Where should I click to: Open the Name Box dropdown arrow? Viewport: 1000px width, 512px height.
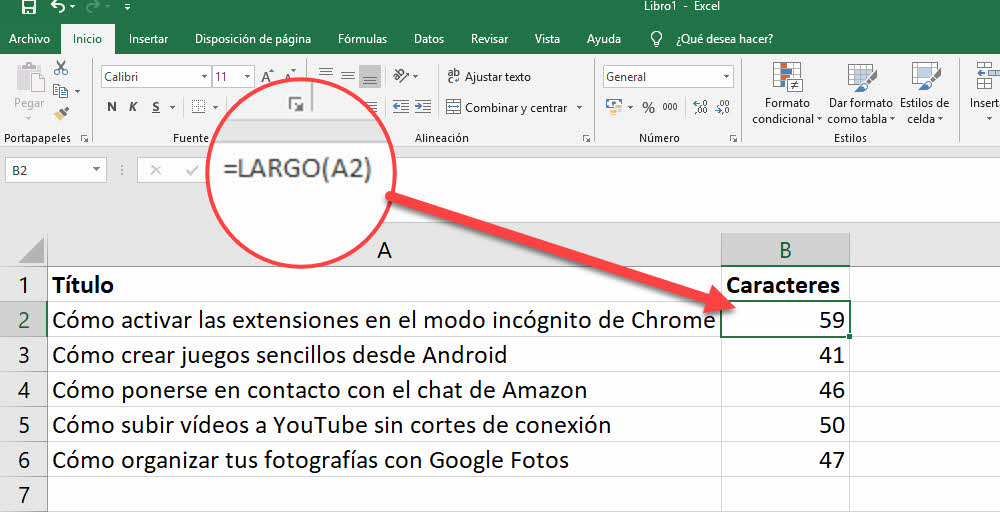[96, 171]
